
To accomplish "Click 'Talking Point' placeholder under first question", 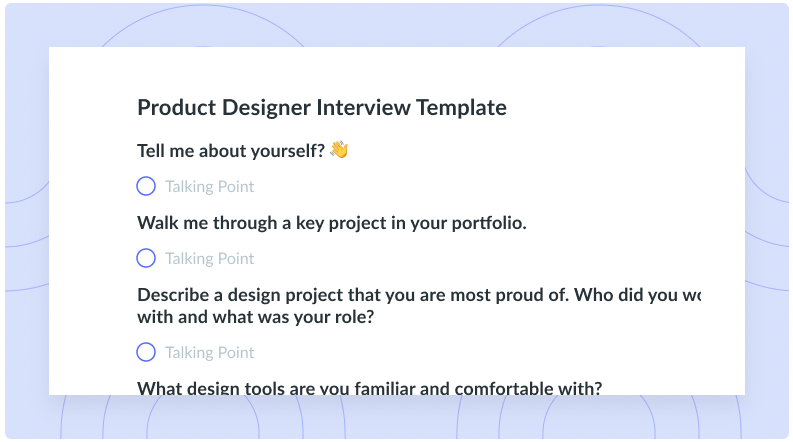I will (x=209, y=187).
